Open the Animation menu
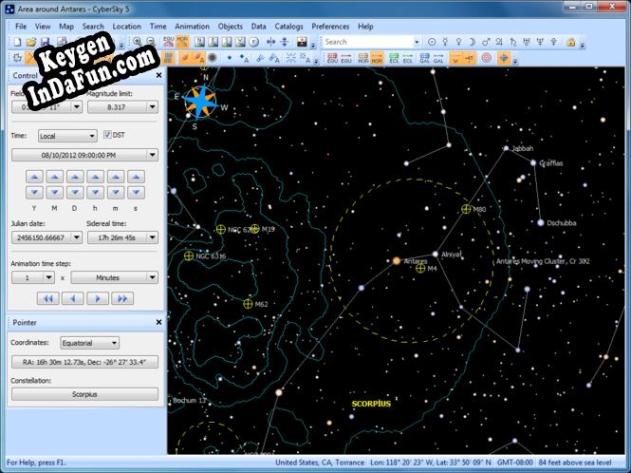Screen dimensions: 631x473 192,27
